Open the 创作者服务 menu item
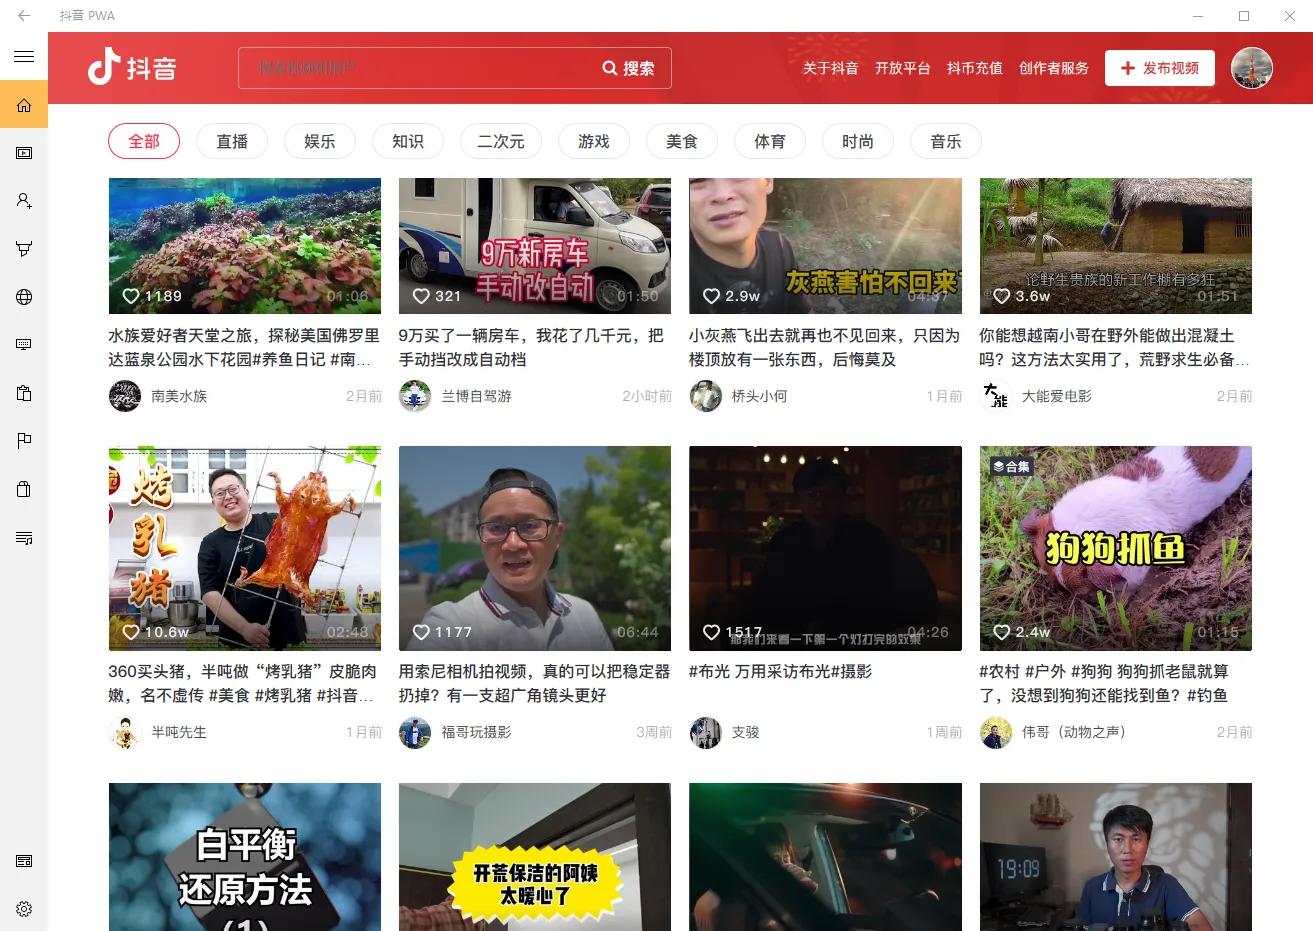1313x931 pixels. 1053,68
